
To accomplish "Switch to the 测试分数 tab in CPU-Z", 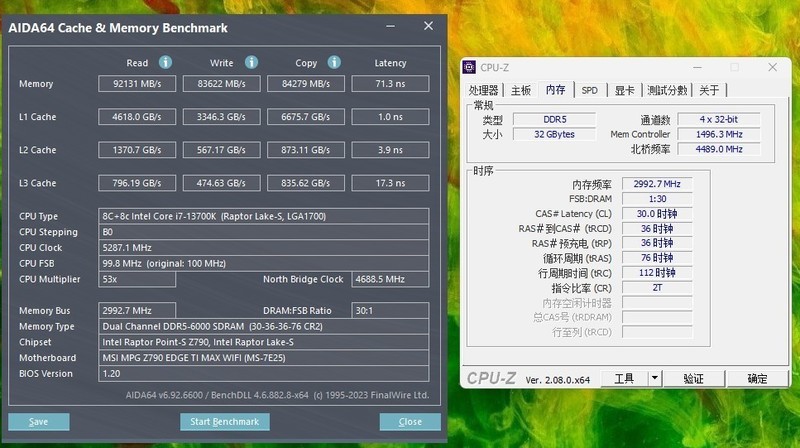I will (667, 90).
